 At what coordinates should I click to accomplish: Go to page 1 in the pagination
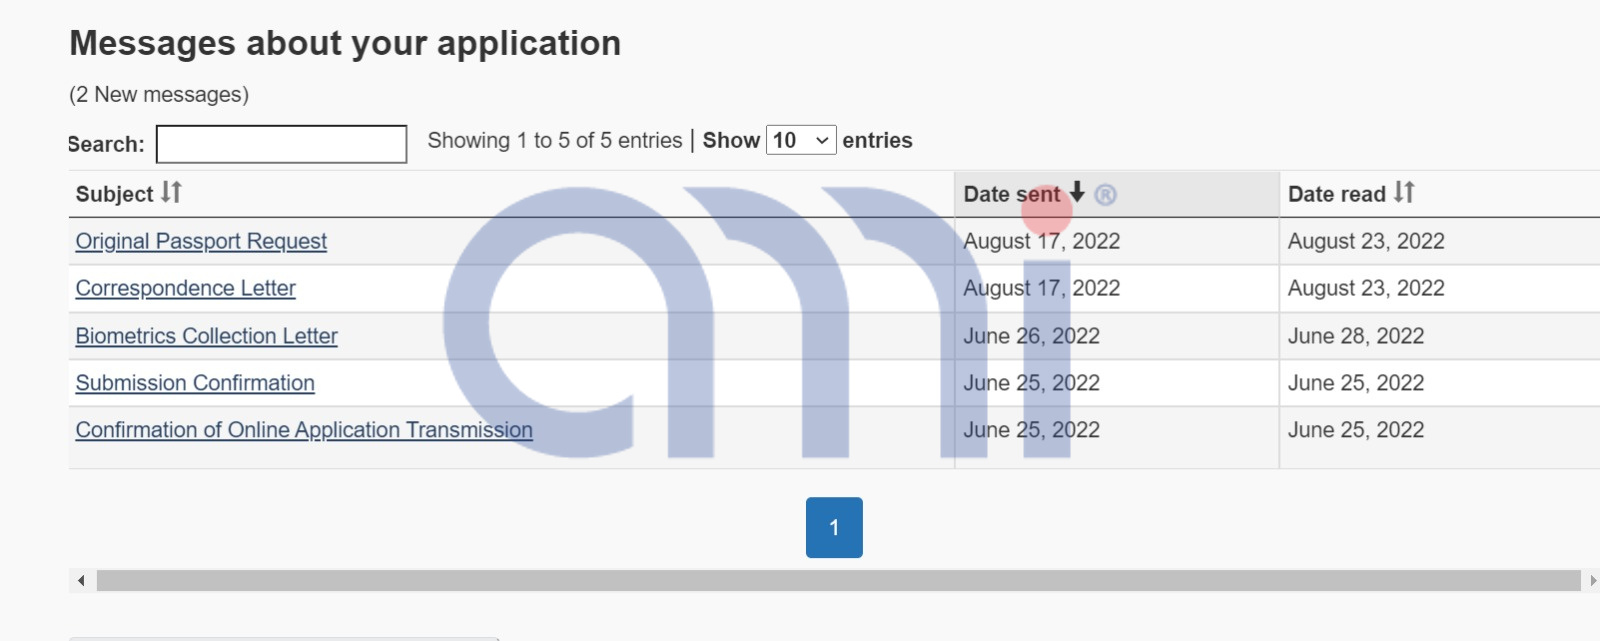834,527
